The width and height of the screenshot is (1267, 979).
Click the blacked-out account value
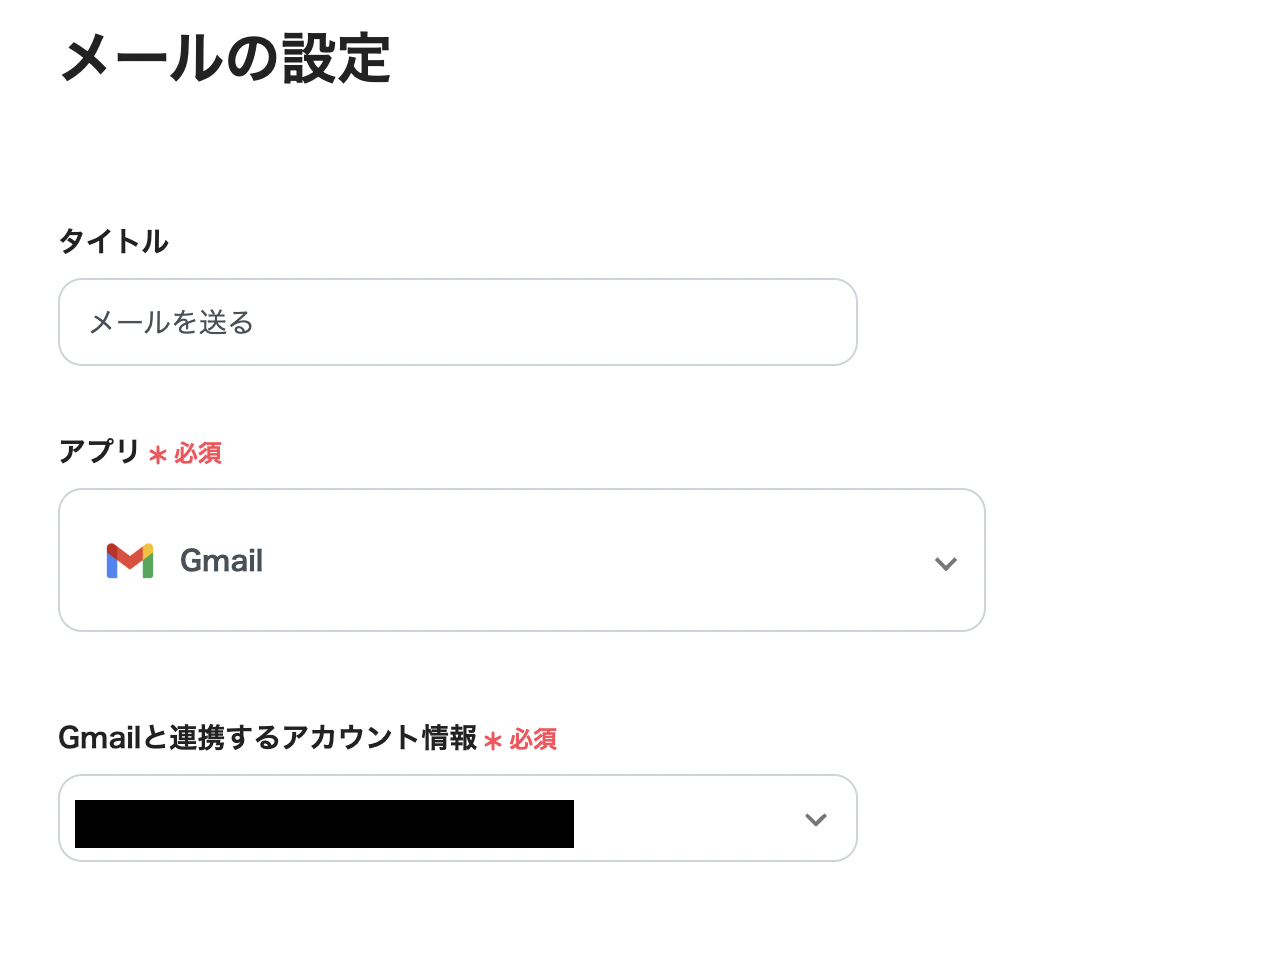click(324, 824)
